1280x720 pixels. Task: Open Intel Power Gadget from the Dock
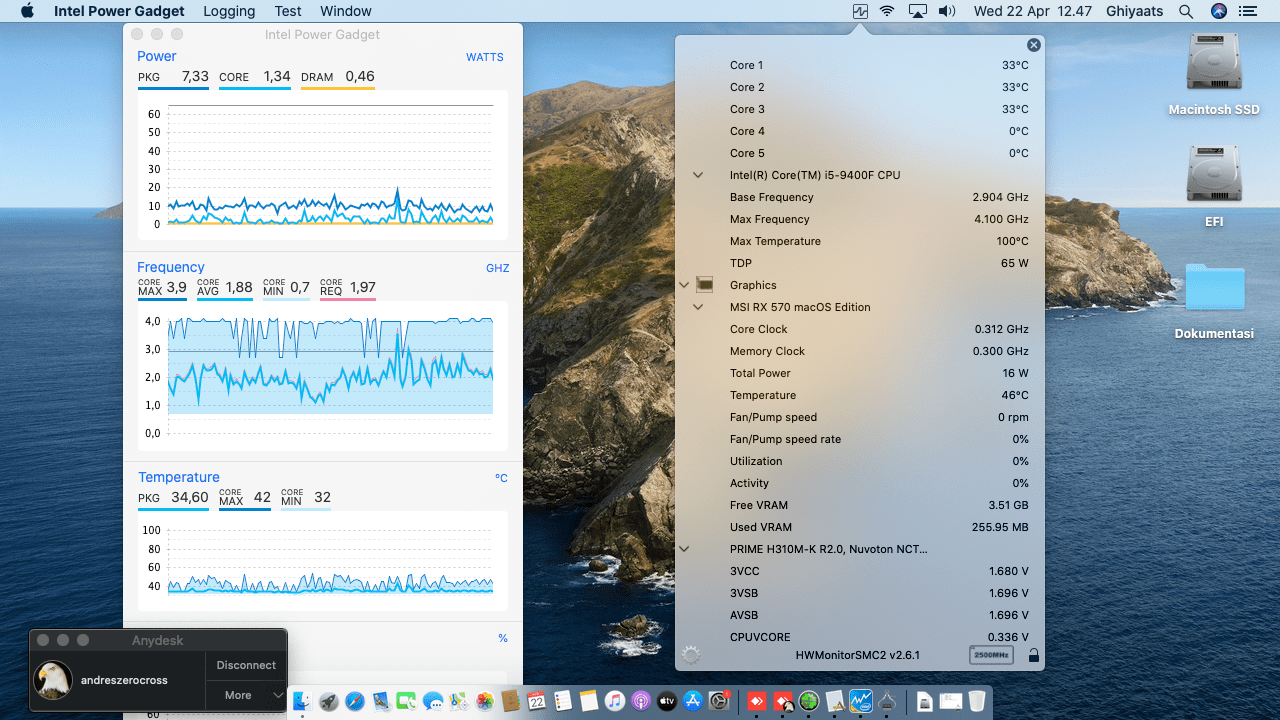[x=859, y=701]
